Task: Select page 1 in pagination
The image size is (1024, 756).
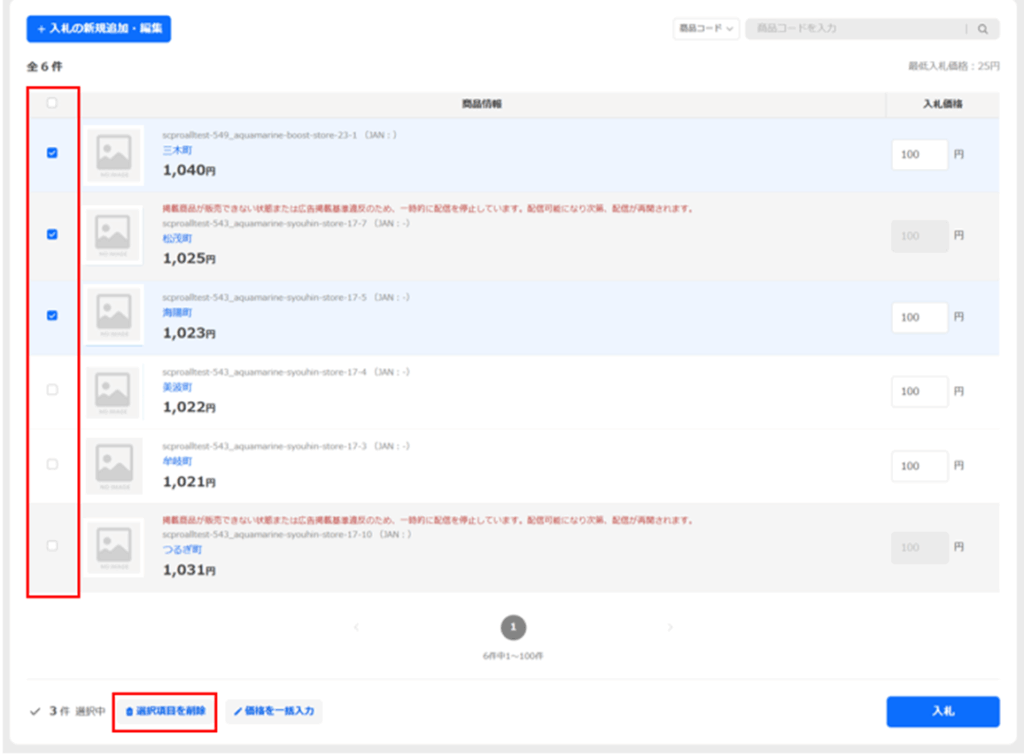Action: pyautogui.click(x=513, y=627)
